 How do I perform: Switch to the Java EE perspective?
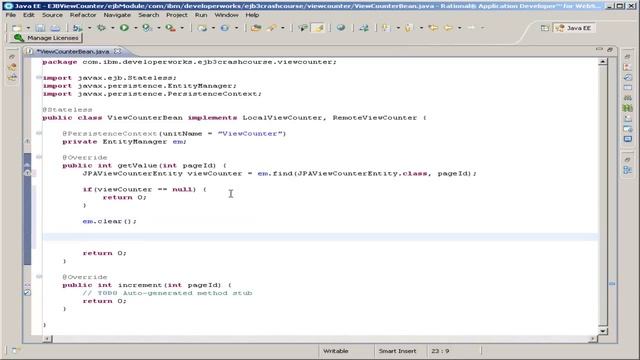point(574,28)
